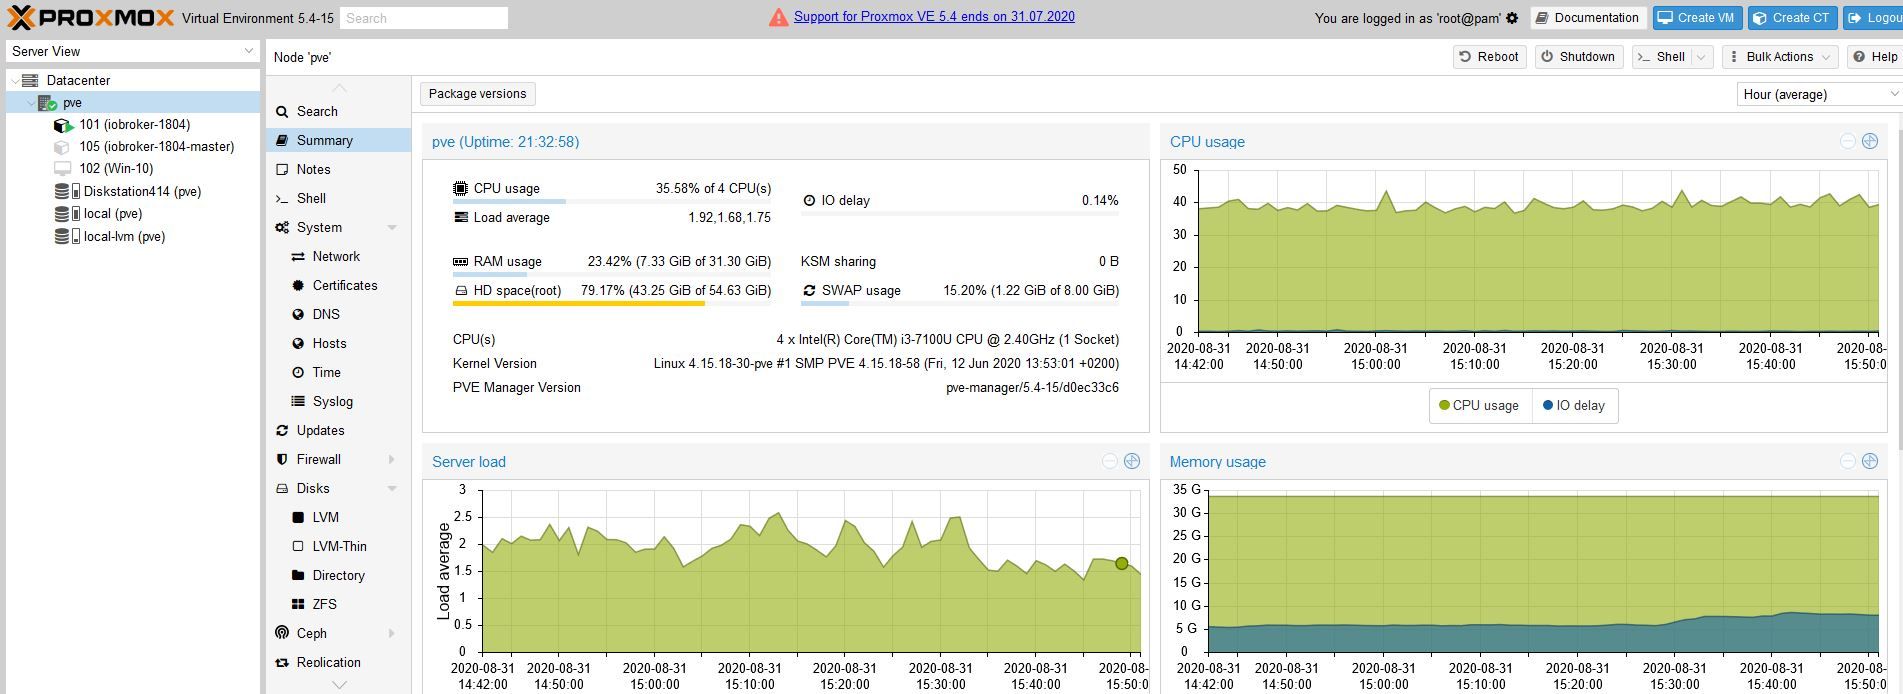1903x694 pixels.
Task: Click the support warning triangle icon
Action: 778,17
